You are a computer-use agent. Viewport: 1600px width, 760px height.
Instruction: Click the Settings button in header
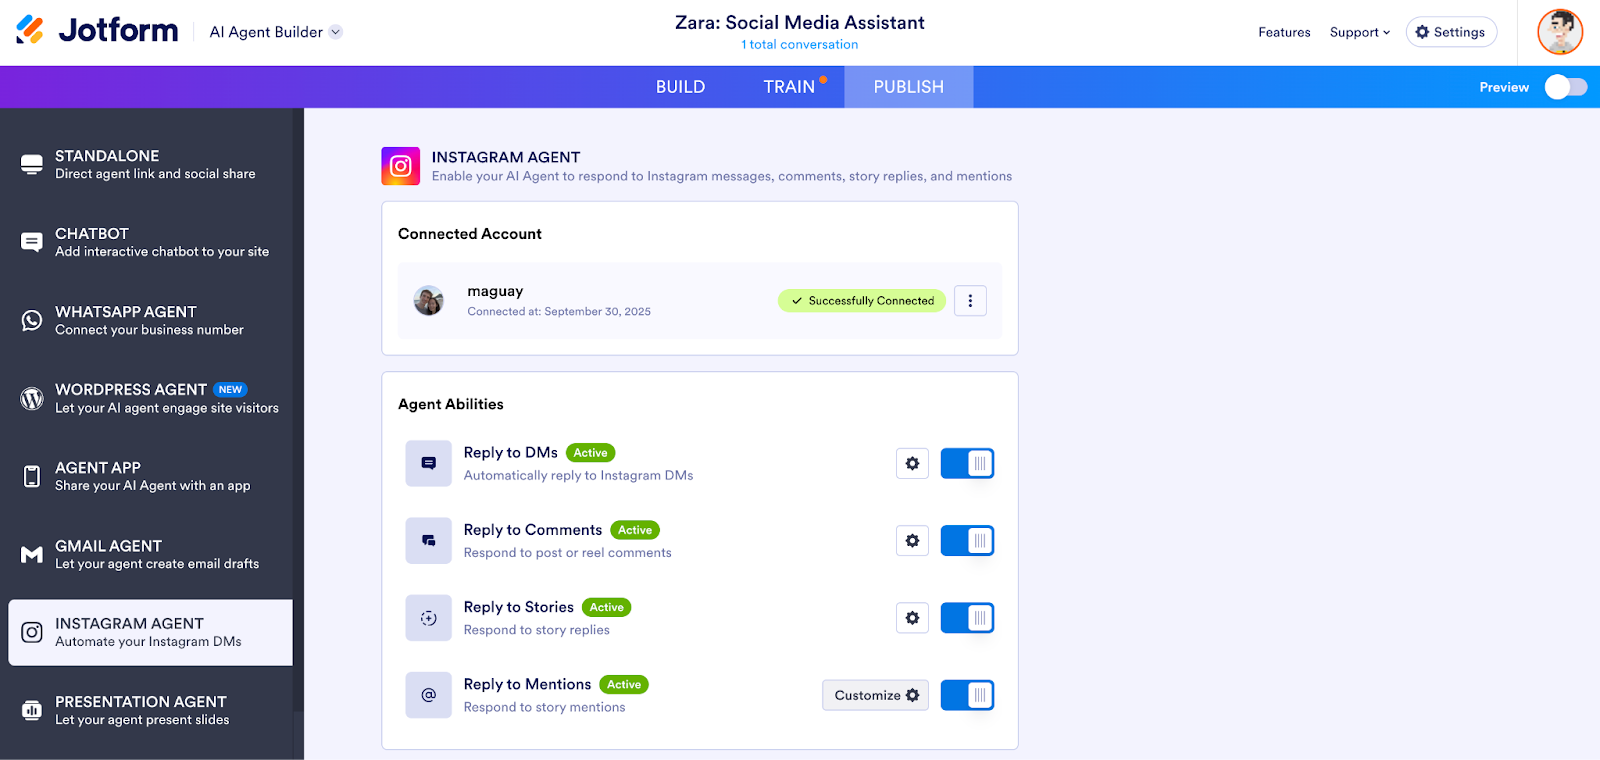click(x=1450, y=32)
